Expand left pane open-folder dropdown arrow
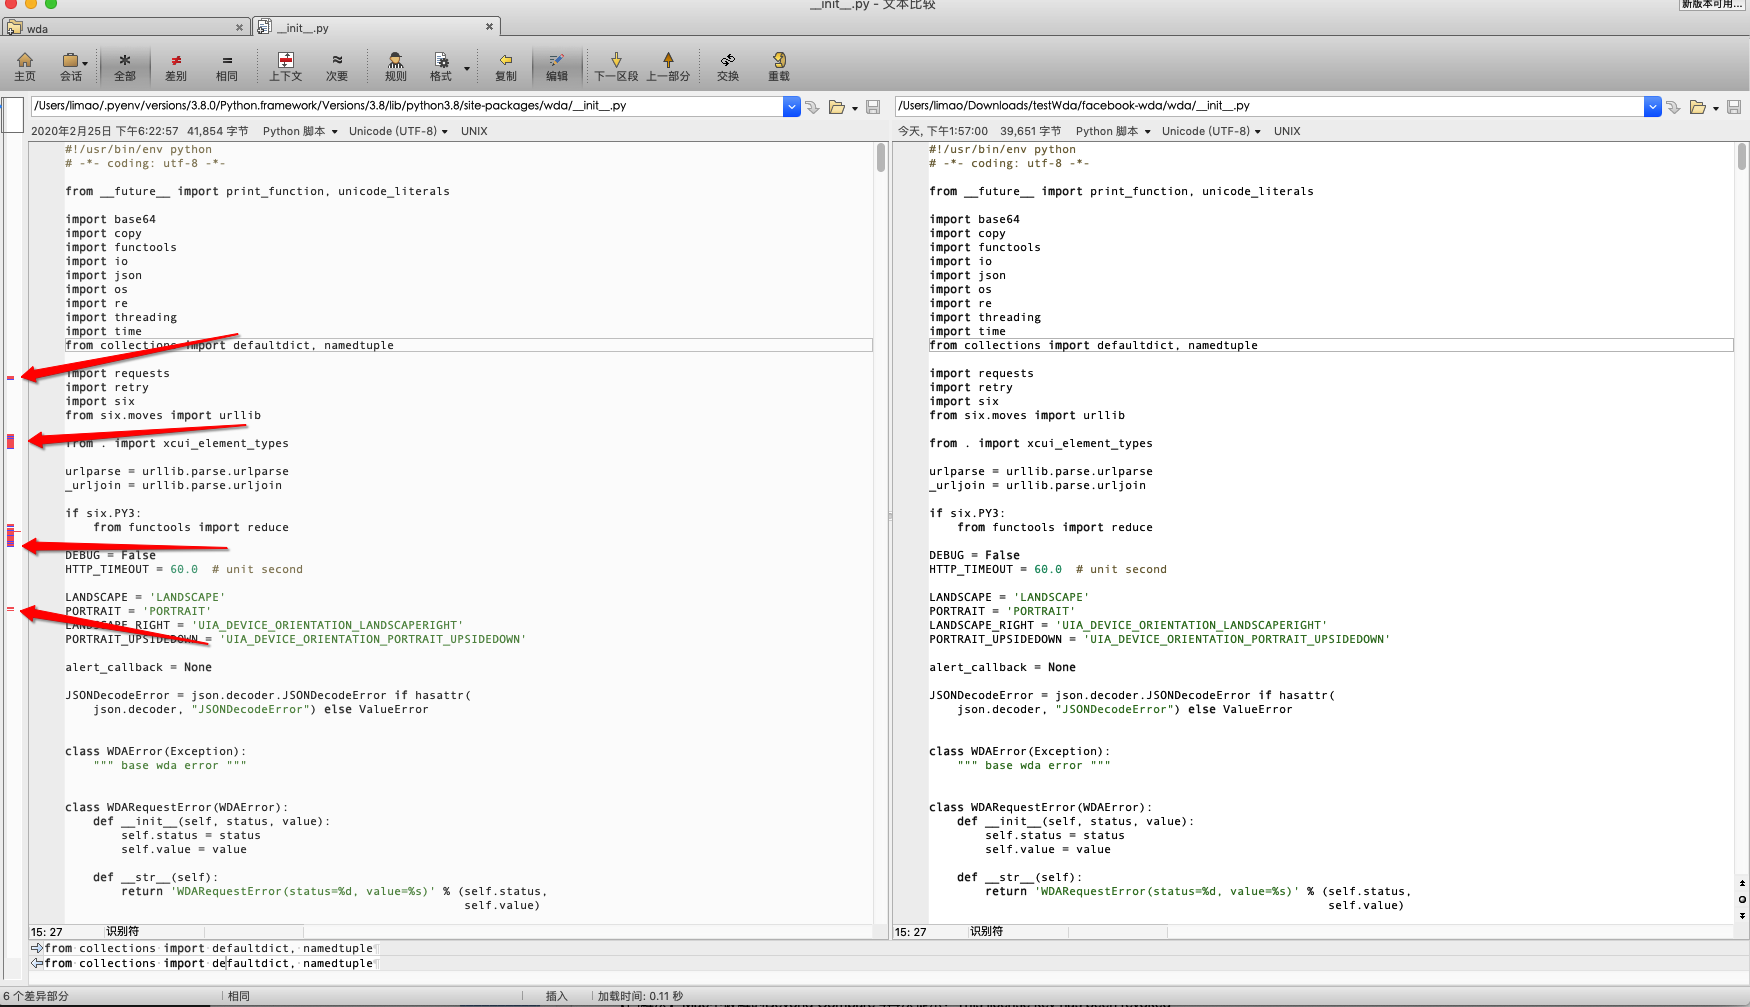1750x1007 pixels. (x=855, y=108)
